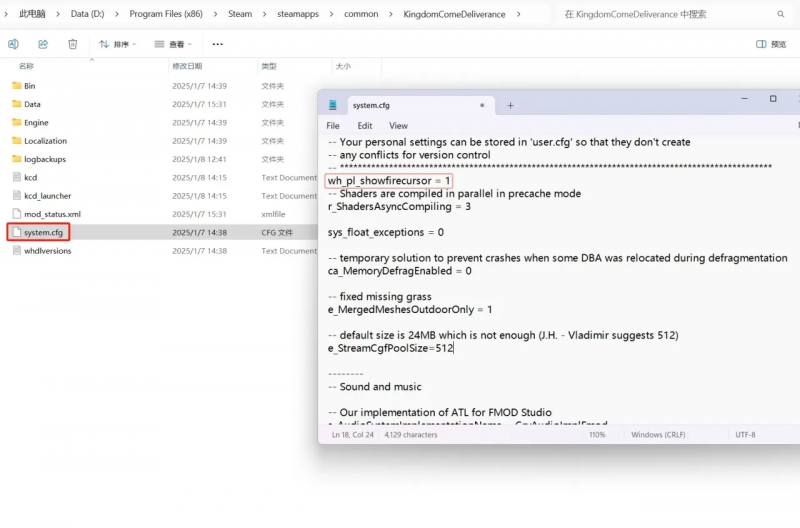Open the View menu in Notepad
The height and width of the screenshot is (528, 800).
coord(398,126)
